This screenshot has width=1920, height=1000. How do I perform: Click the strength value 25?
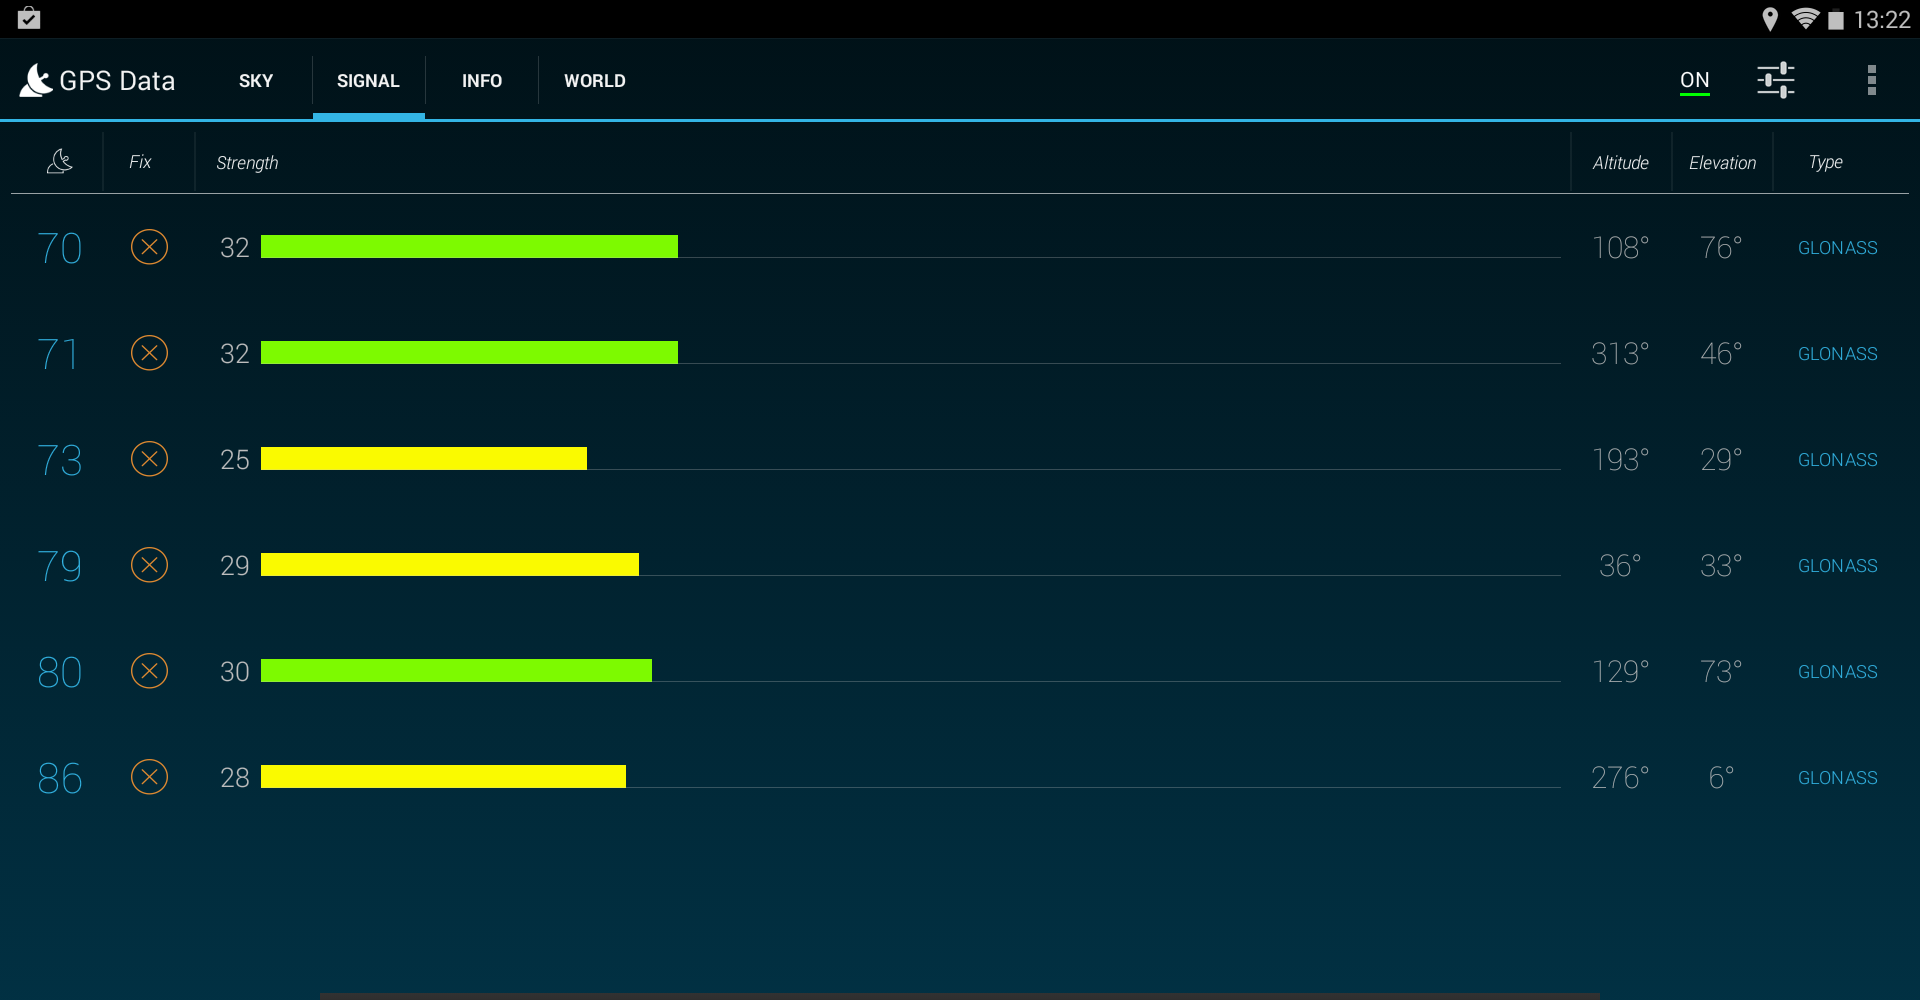tap(235, 460)
